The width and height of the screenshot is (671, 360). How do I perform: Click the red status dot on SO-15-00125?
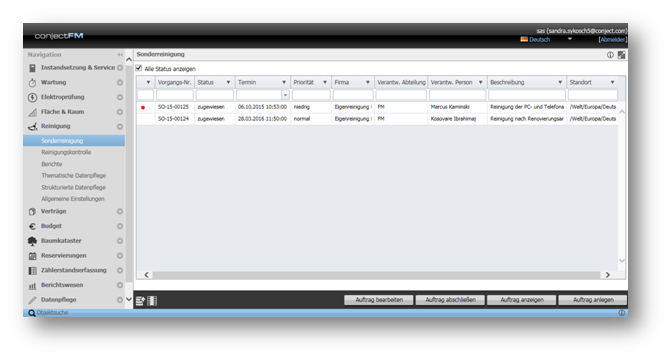pos(143,107)
